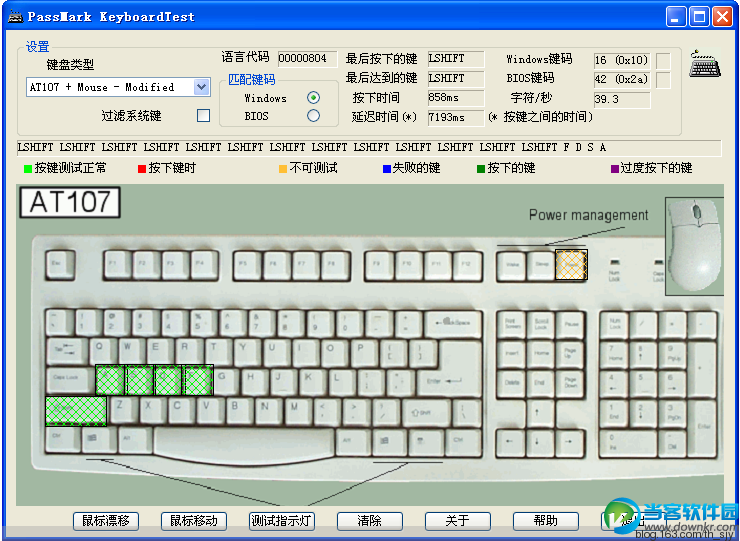Click the Tab key on the keyboard image

(x=67, y=352)
